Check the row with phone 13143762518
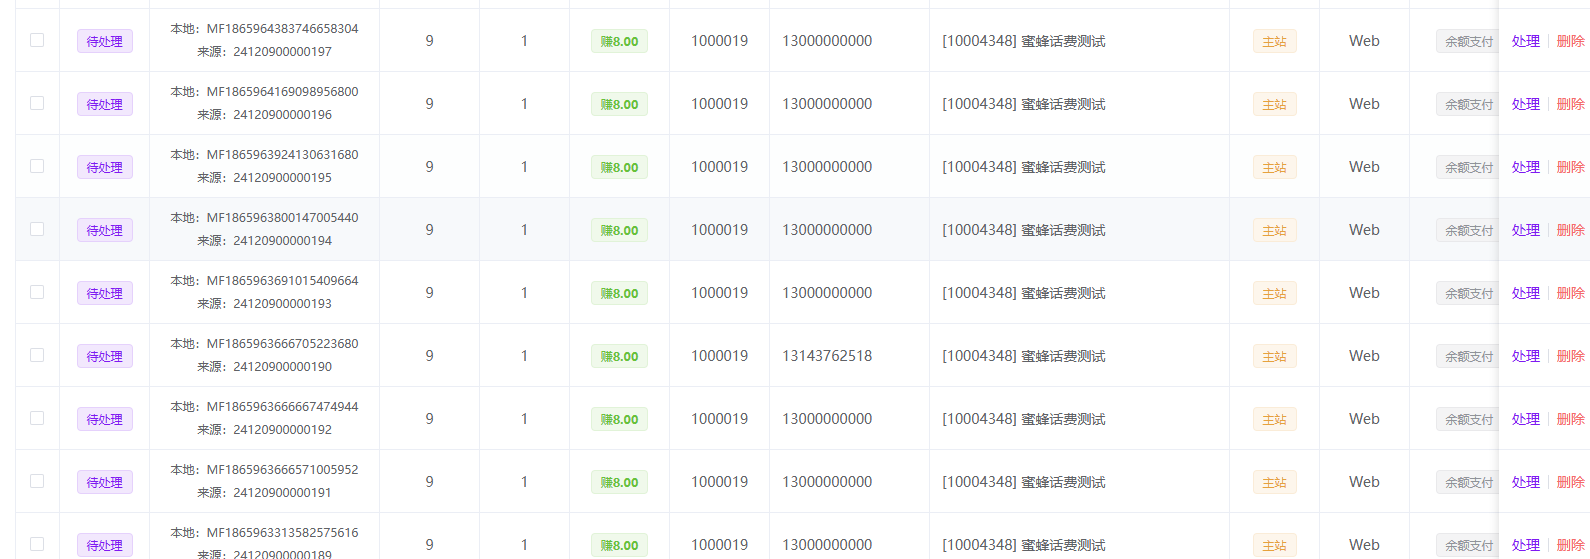 (x=37, y=355)
